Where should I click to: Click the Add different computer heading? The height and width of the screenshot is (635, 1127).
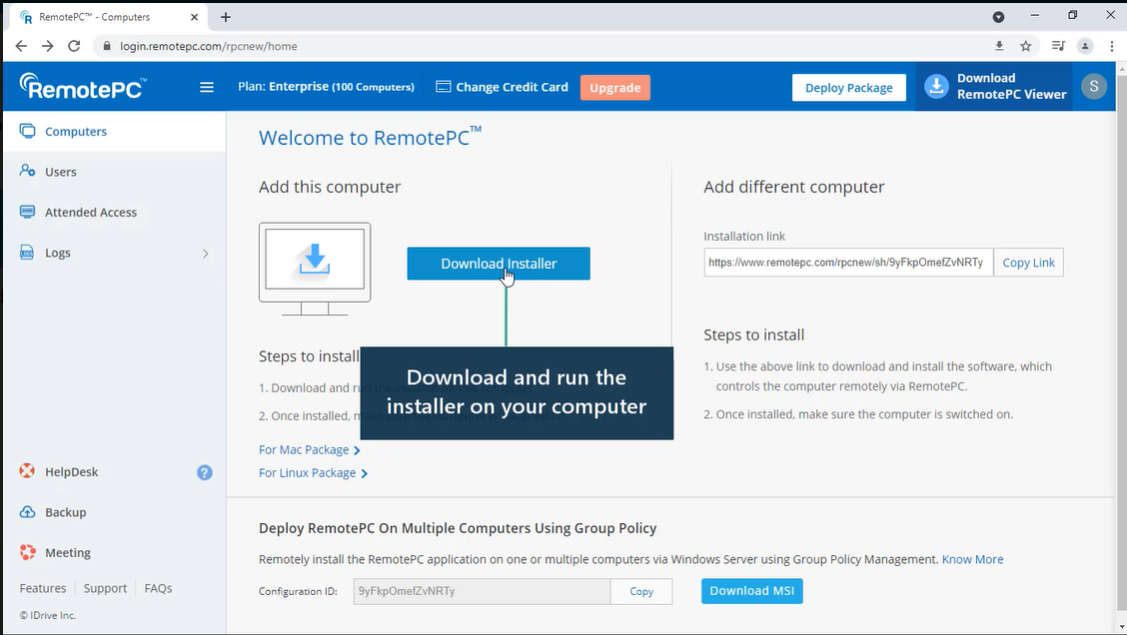click(x=794, y=187)
